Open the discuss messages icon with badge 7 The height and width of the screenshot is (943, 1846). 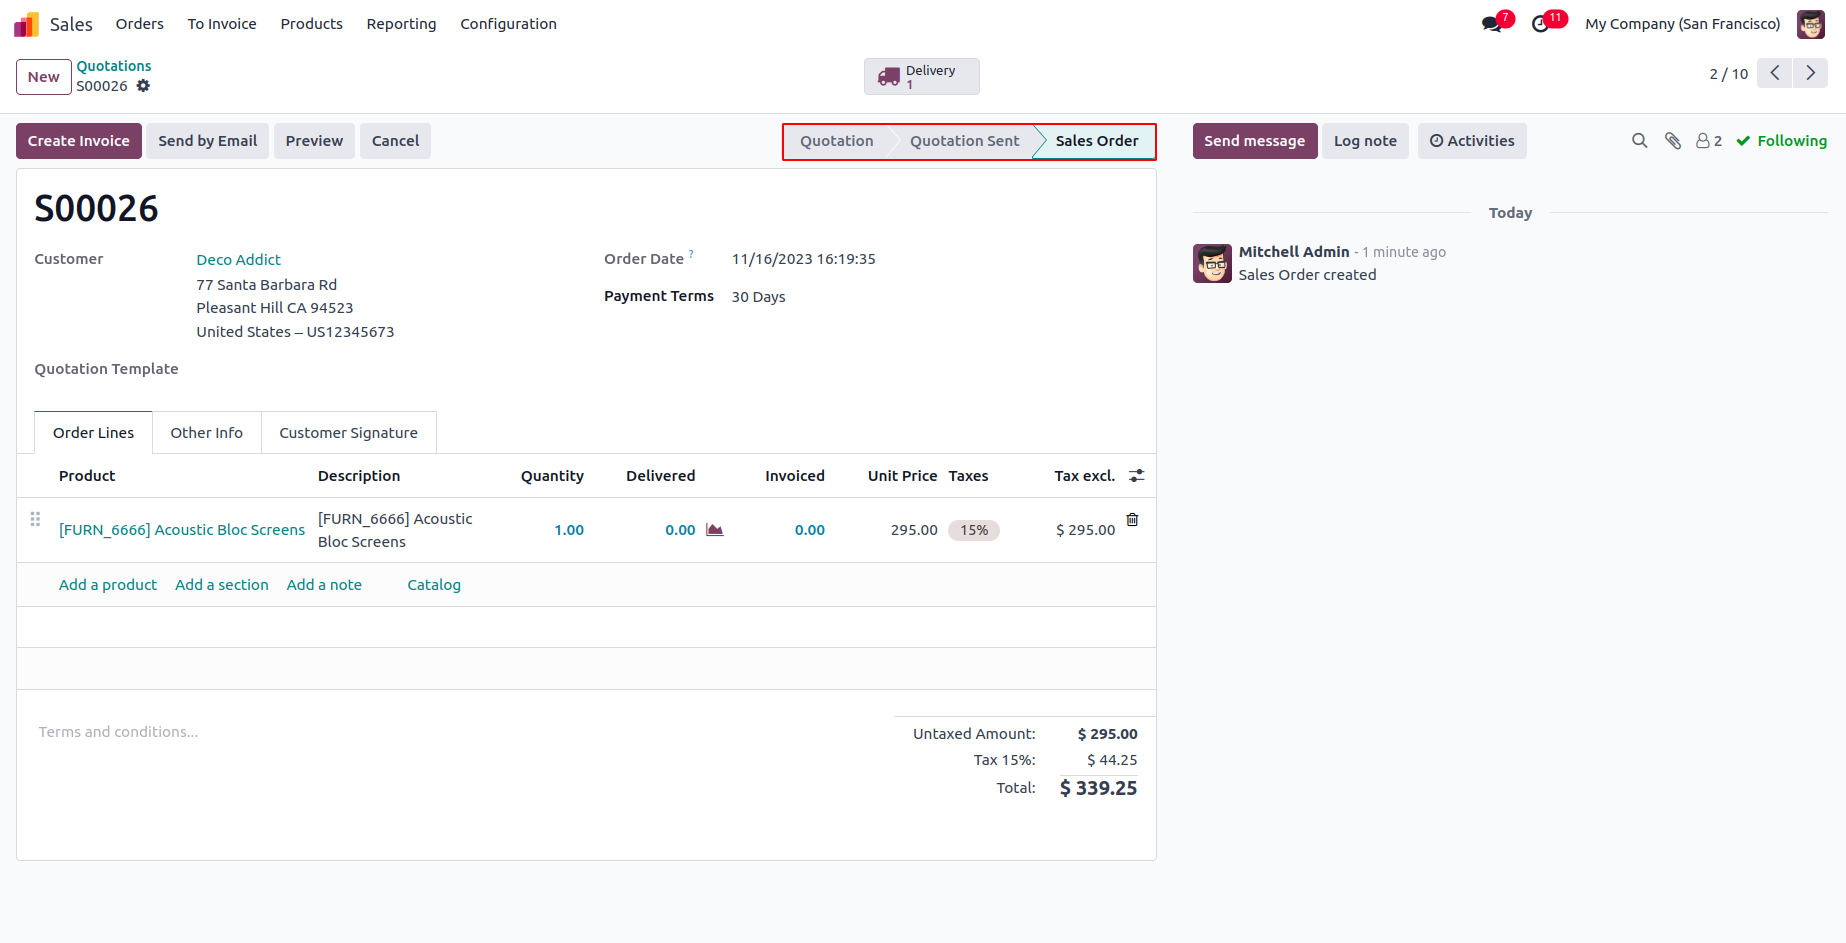pyautogui.click(x=1493, y=24)
